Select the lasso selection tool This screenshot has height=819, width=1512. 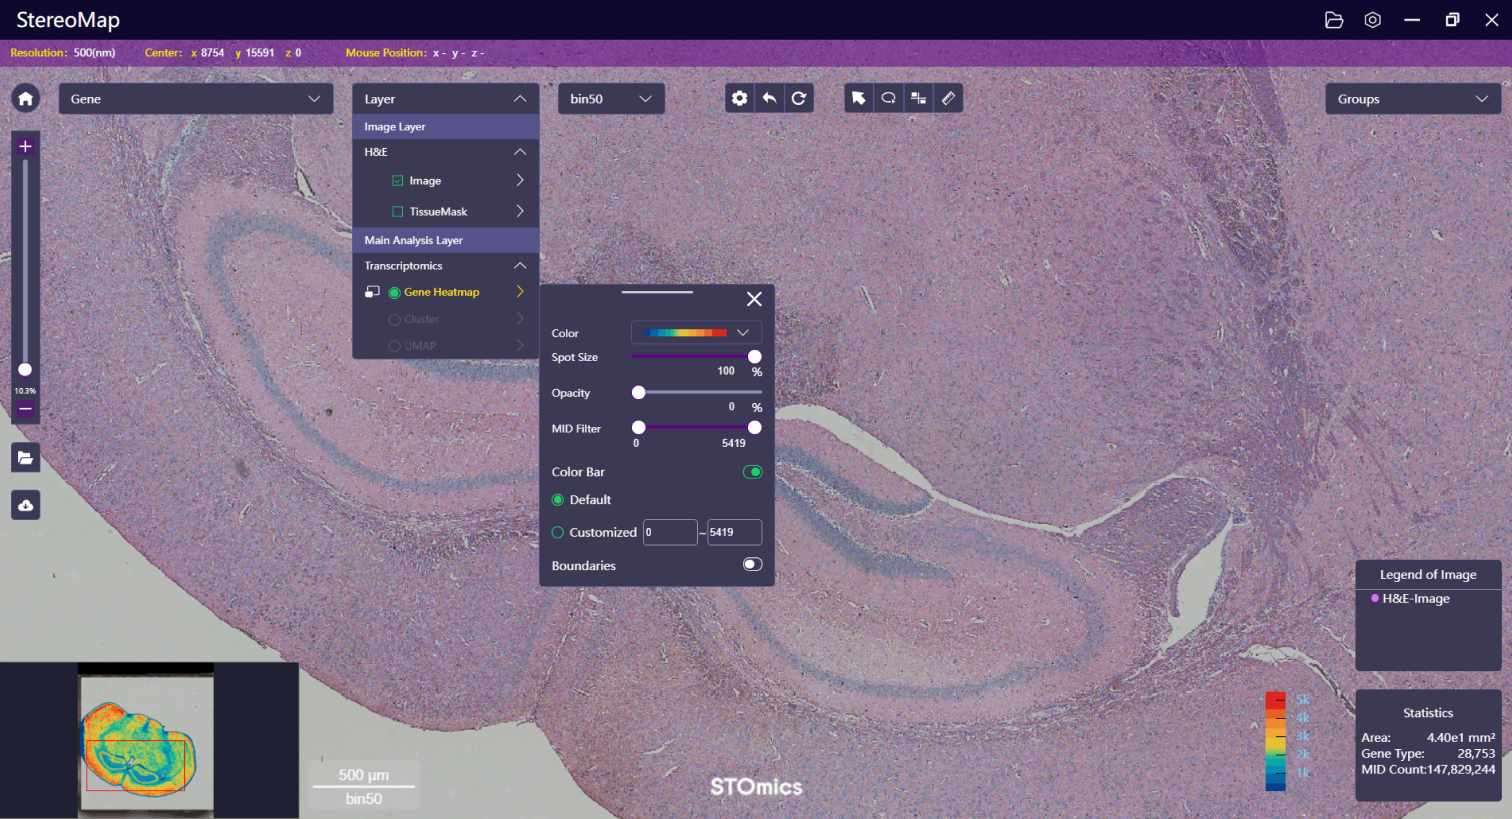[888, 98]
